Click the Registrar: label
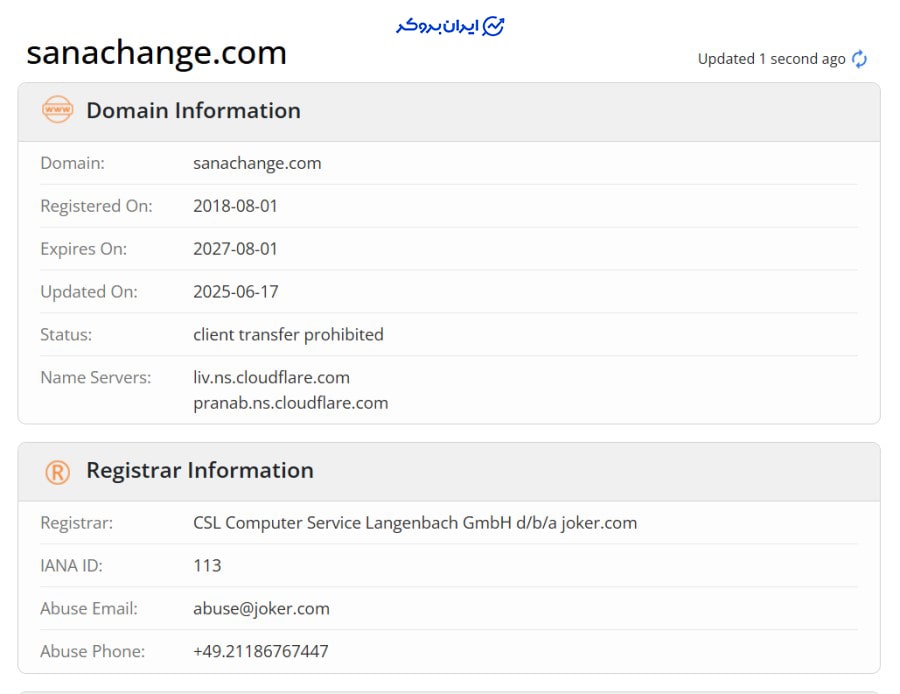The height and width of the screenshot is (694, 900). 76,523
